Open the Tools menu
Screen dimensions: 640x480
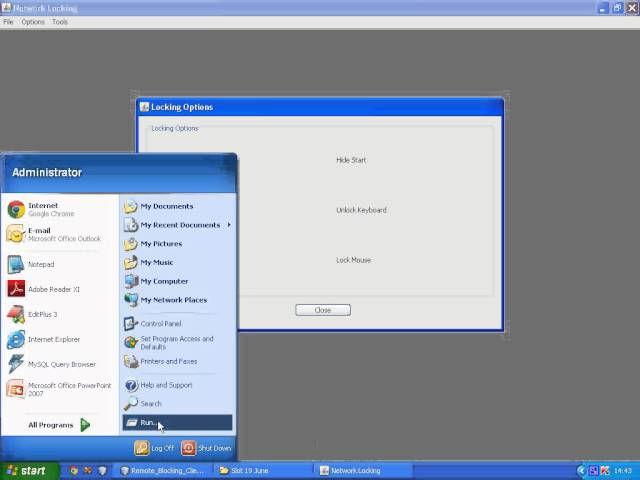pos(60,22)
